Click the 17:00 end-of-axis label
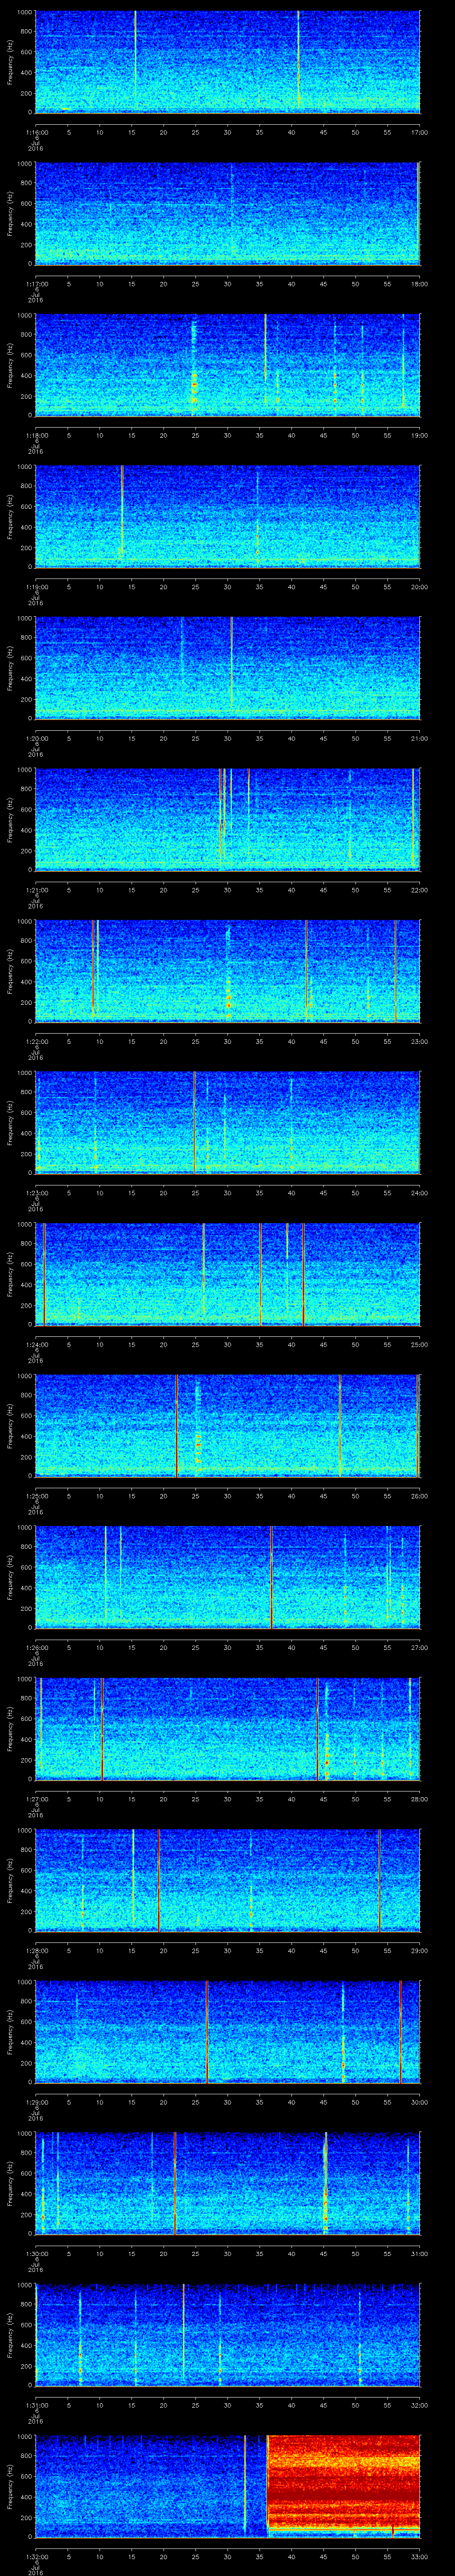Viewport: 455px width, 2576px height. point(420,132)
